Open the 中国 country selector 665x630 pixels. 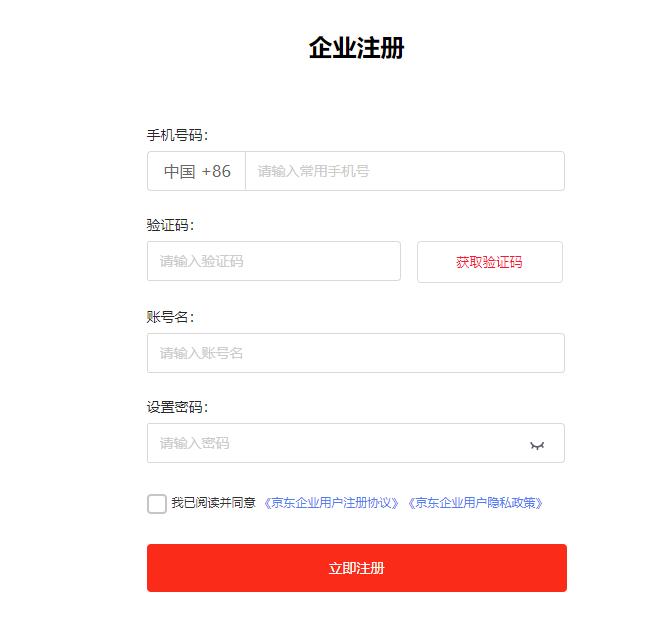[180, 171]
